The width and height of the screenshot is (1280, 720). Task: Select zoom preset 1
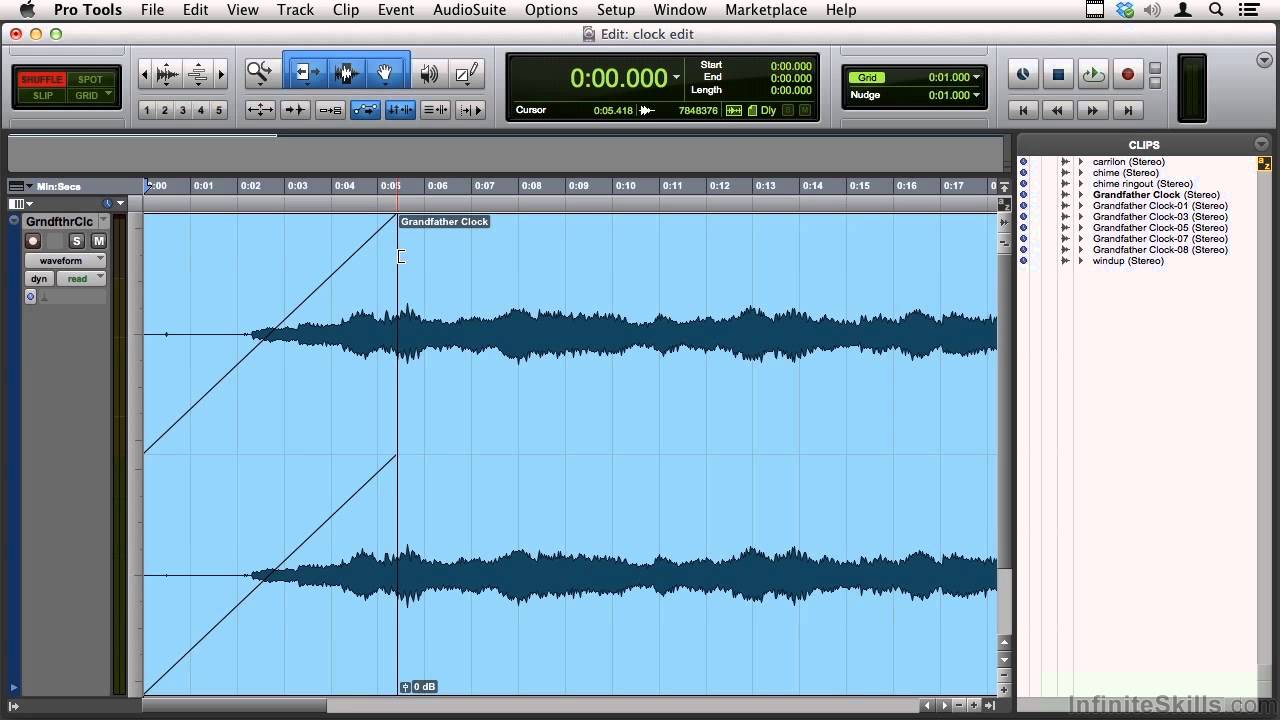pos(147,110)
